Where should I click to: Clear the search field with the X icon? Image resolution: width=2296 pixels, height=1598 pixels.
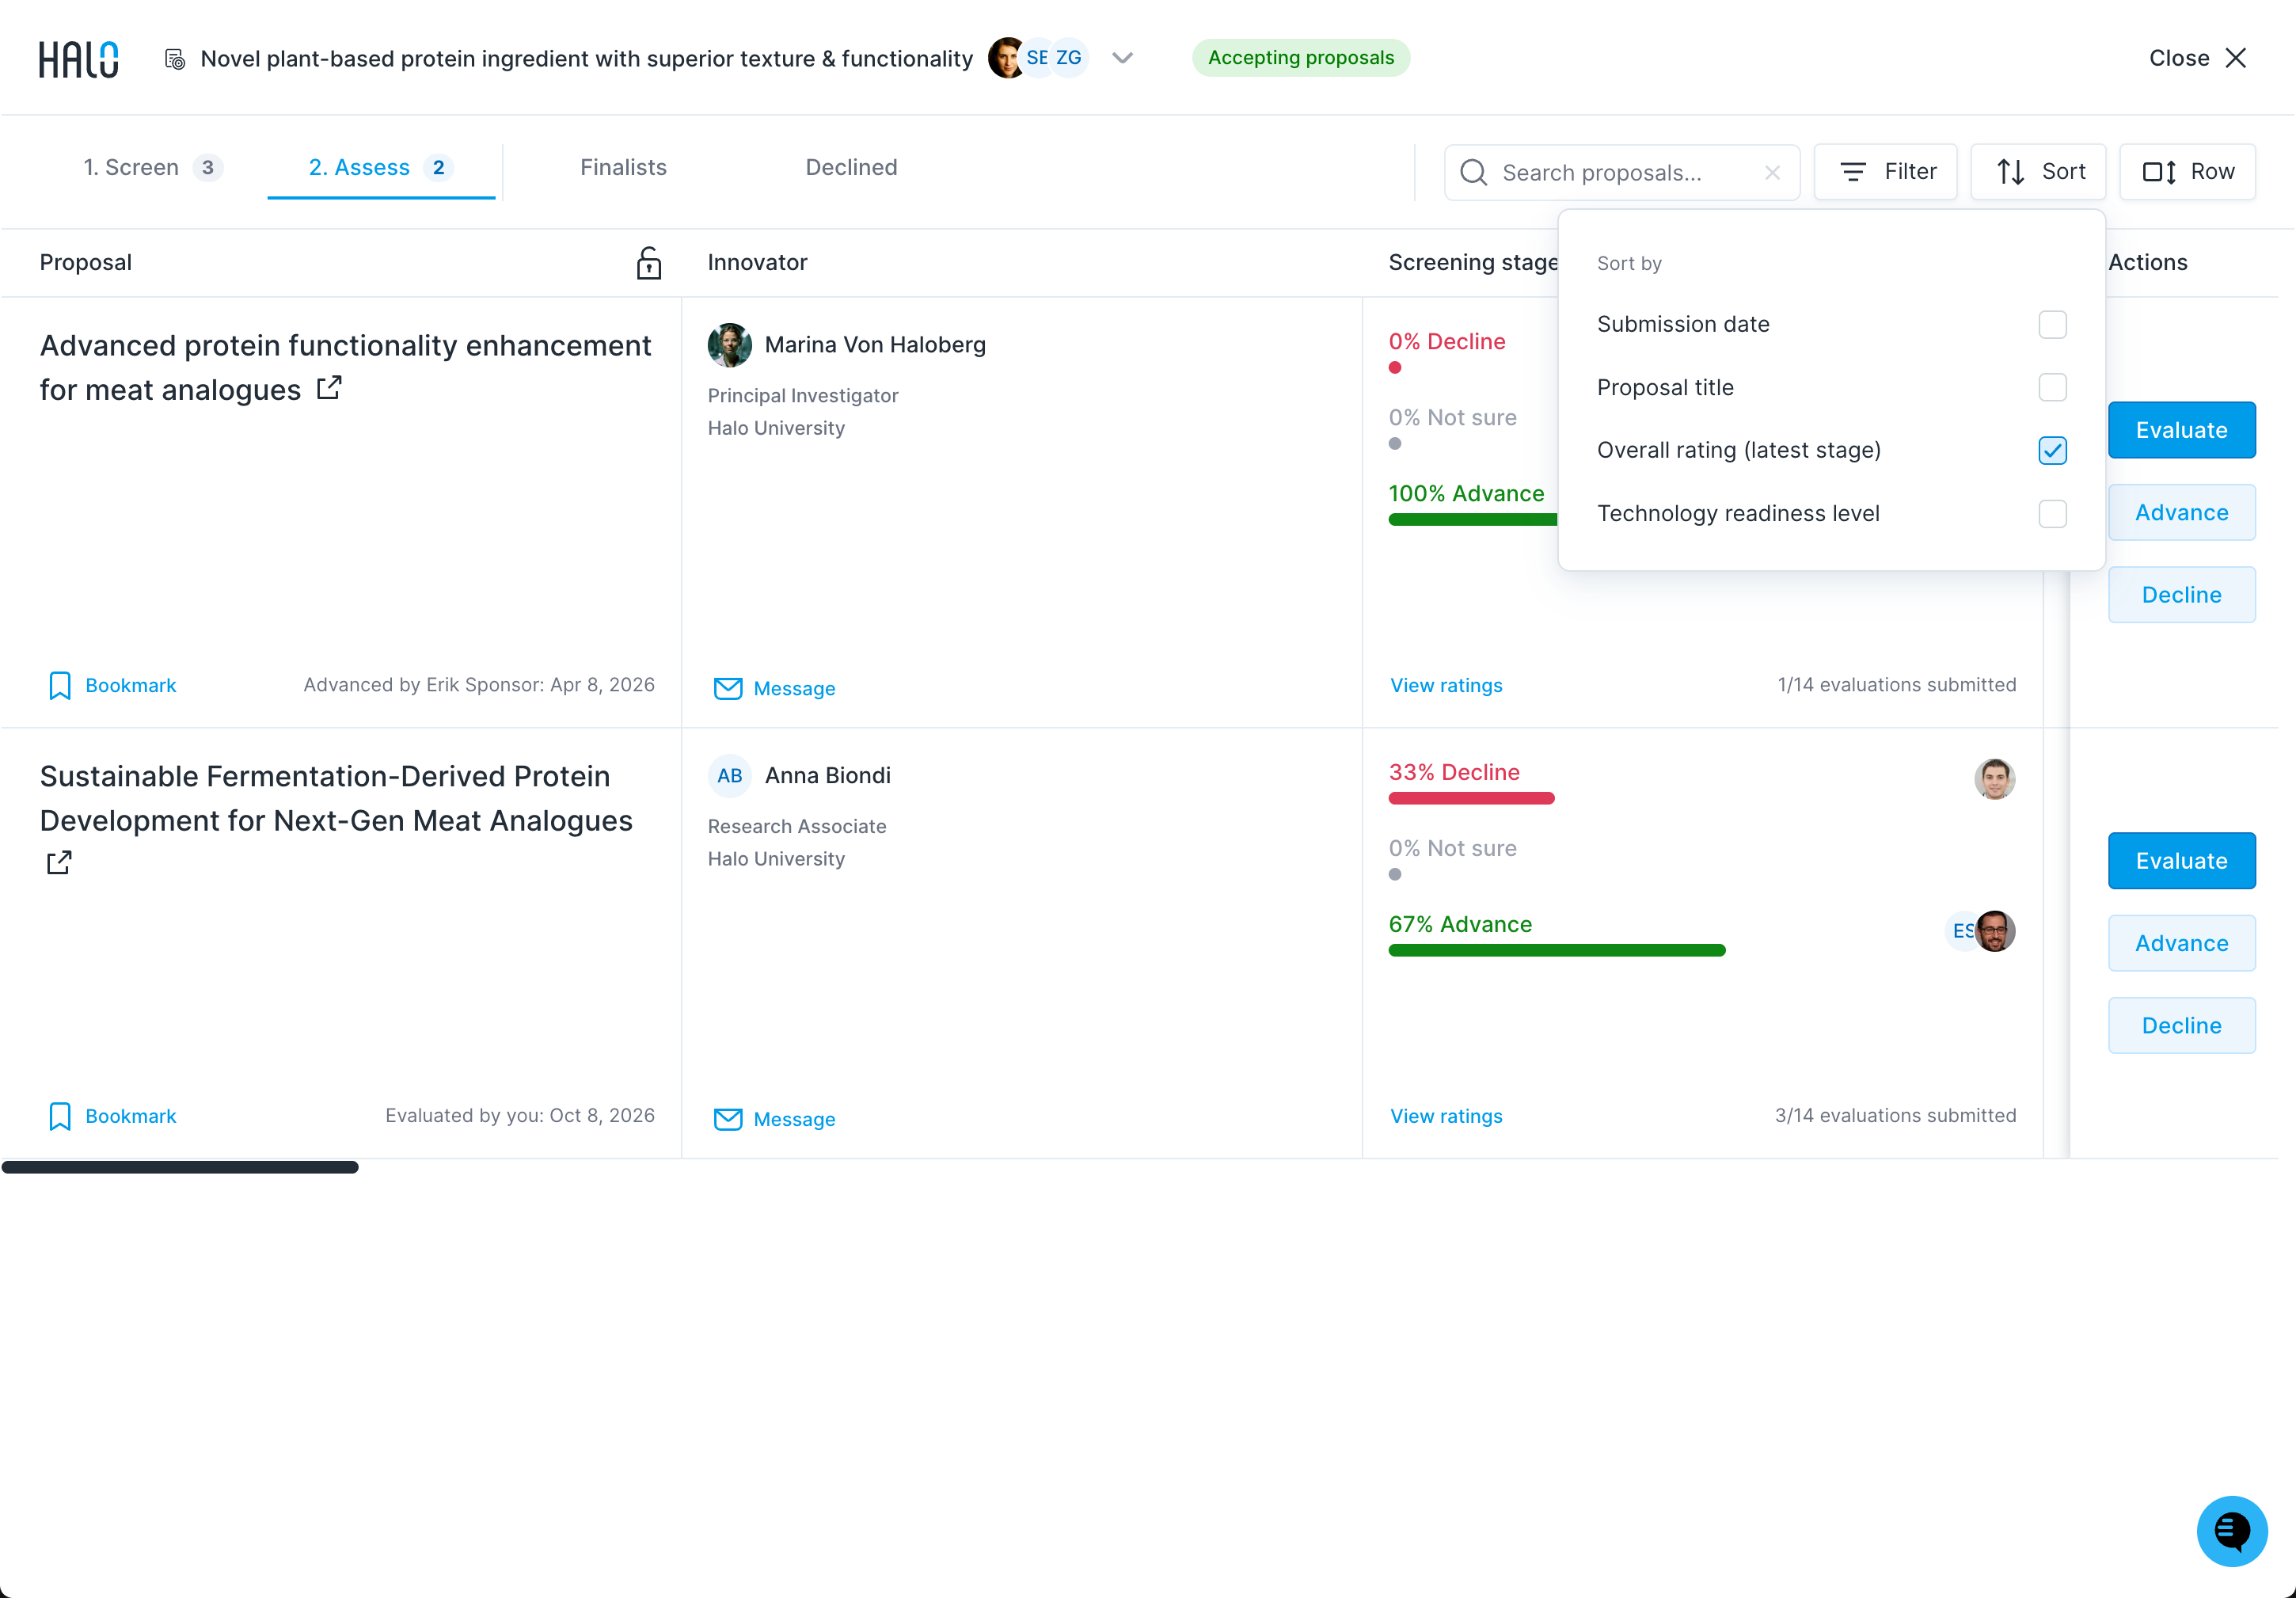1772,173
